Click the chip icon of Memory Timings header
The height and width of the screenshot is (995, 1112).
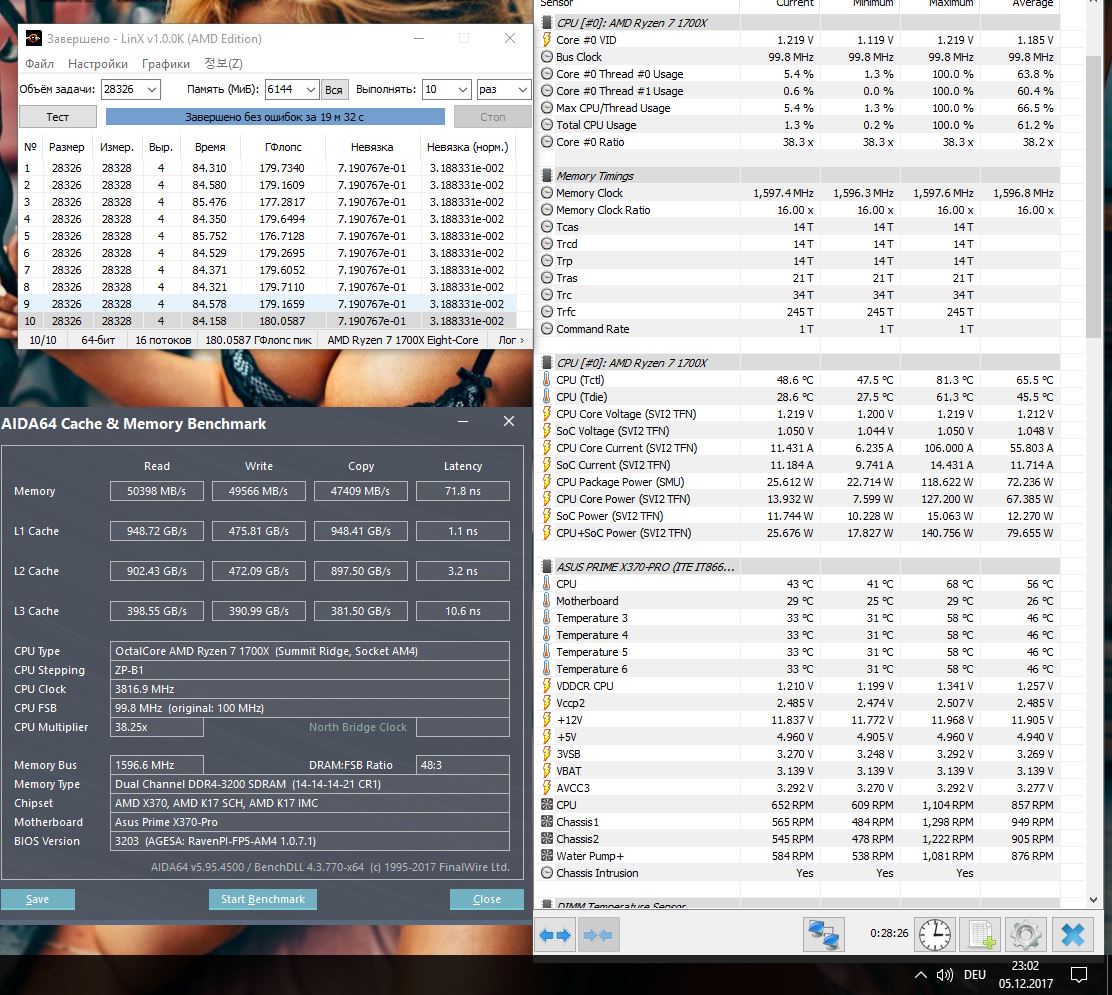[x=547, y=176]
